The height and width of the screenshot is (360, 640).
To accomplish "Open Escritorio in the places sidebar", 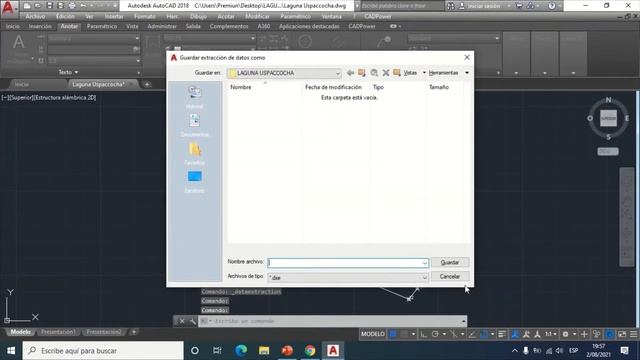I will (x=194, y=182).
